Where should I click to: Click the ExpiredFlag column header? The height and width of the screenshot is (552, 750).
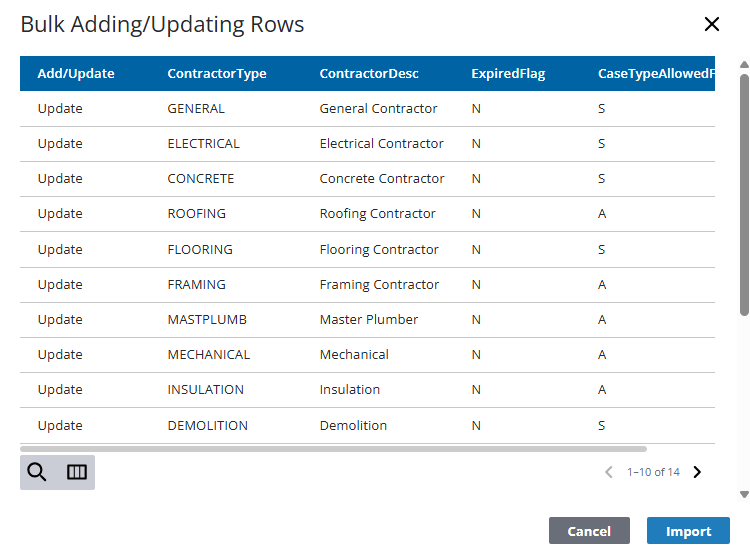click(x=508, y=73)
